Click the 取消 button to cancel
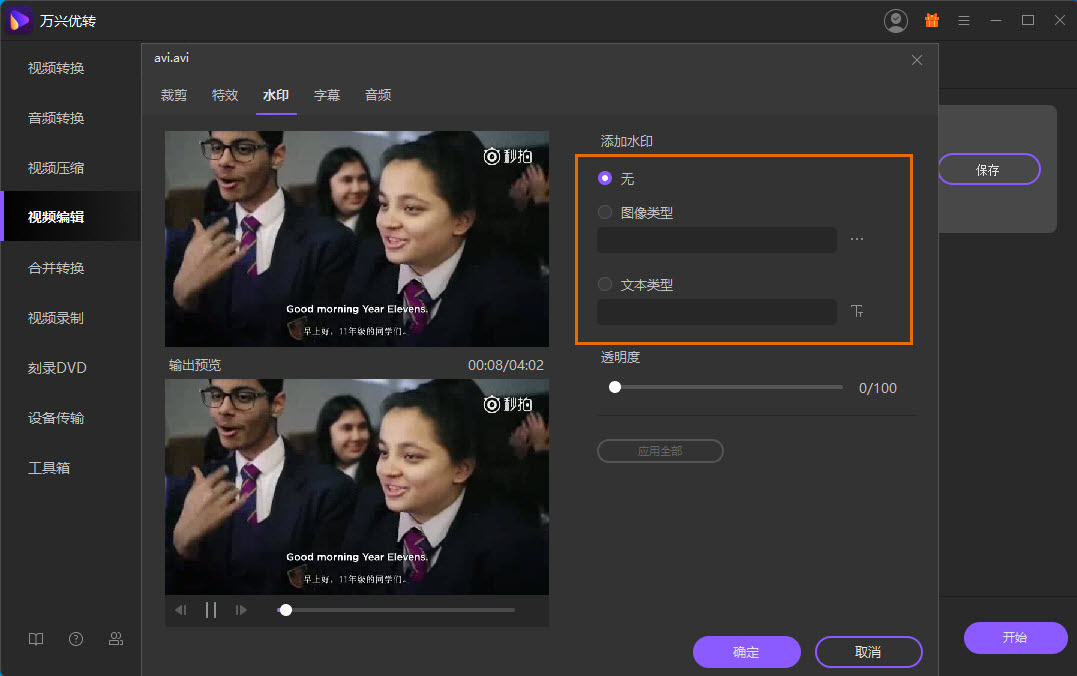This screenshot has width=1077, height=676. tap(868, 652)
